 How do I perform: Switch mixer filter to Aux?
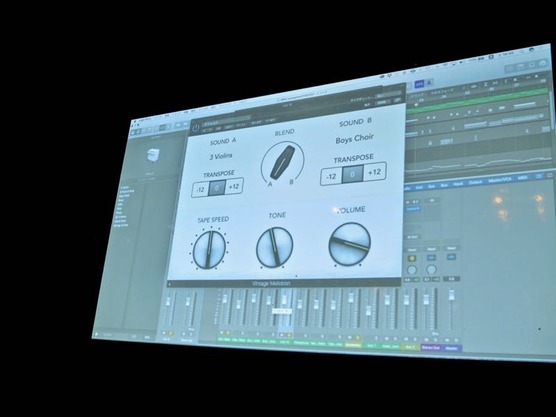point(432,186)
